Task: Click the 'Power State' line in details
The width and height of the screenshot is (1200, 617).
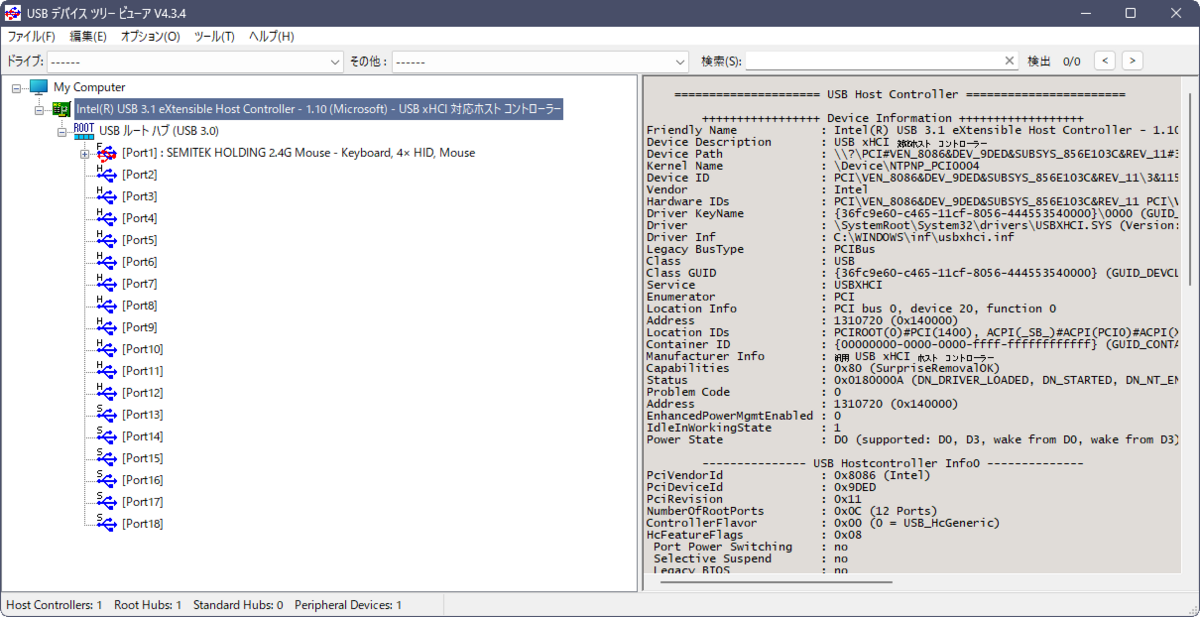Action: click(912, 440)
